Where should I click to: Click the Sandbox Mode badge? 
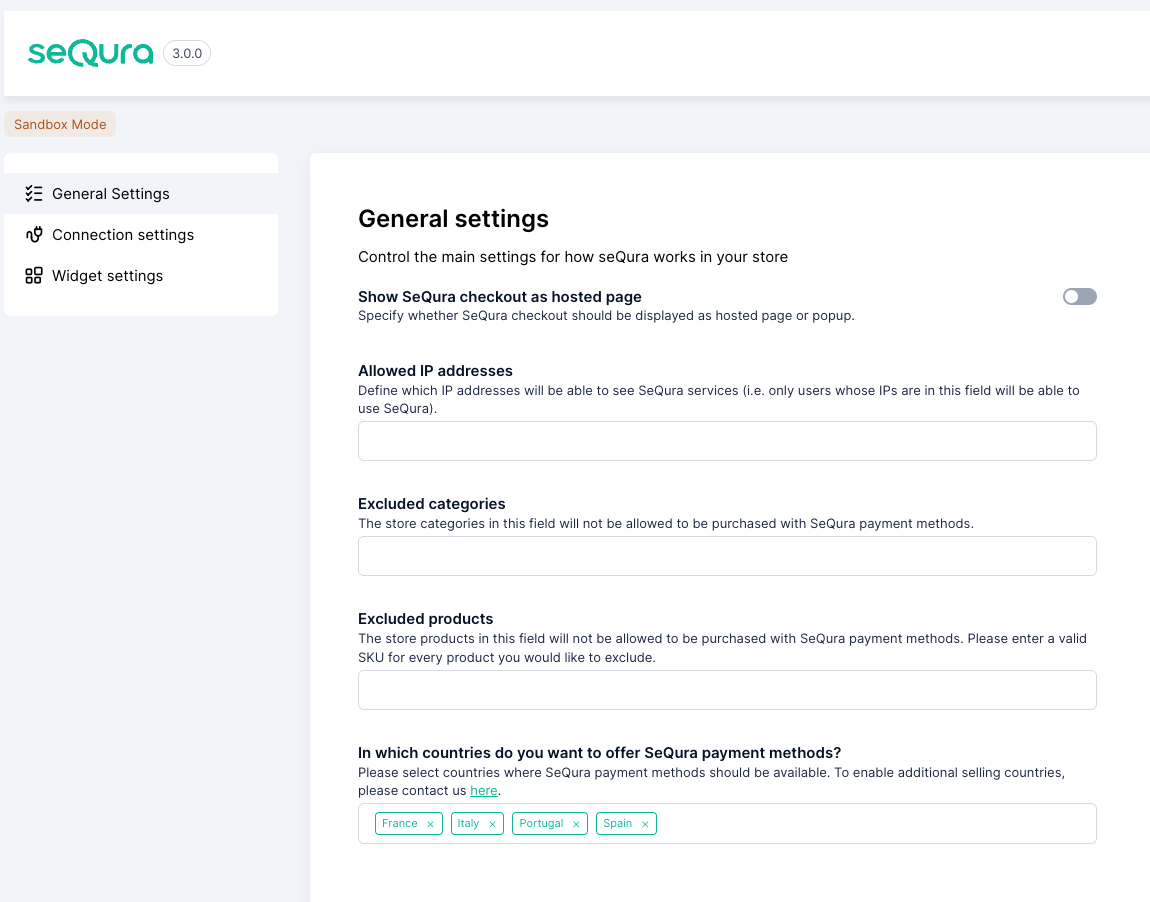tap(60, 124)
